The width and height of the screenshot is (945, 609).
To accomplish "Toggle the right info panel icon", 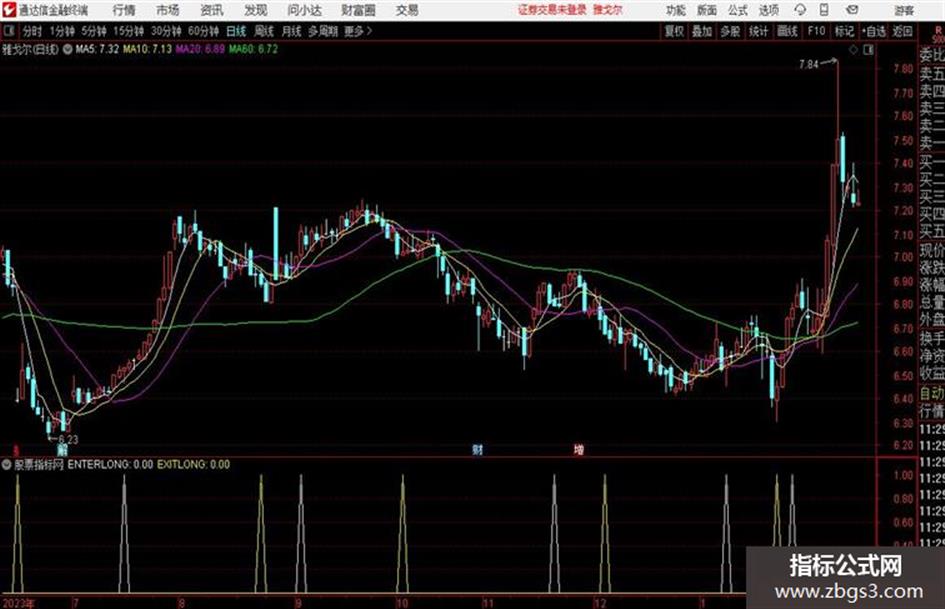I will pos(868,50).
